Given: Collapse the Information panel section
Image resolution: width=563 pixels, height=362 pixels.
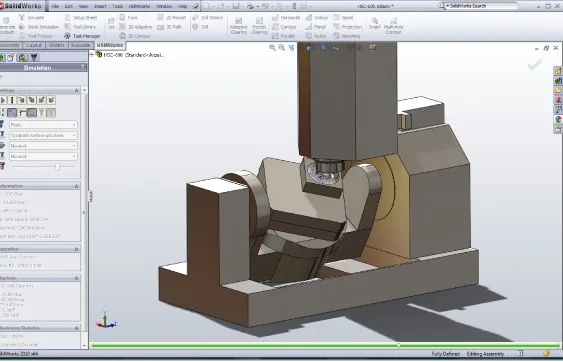Looking at the screenshot, I should pos(76,186).
